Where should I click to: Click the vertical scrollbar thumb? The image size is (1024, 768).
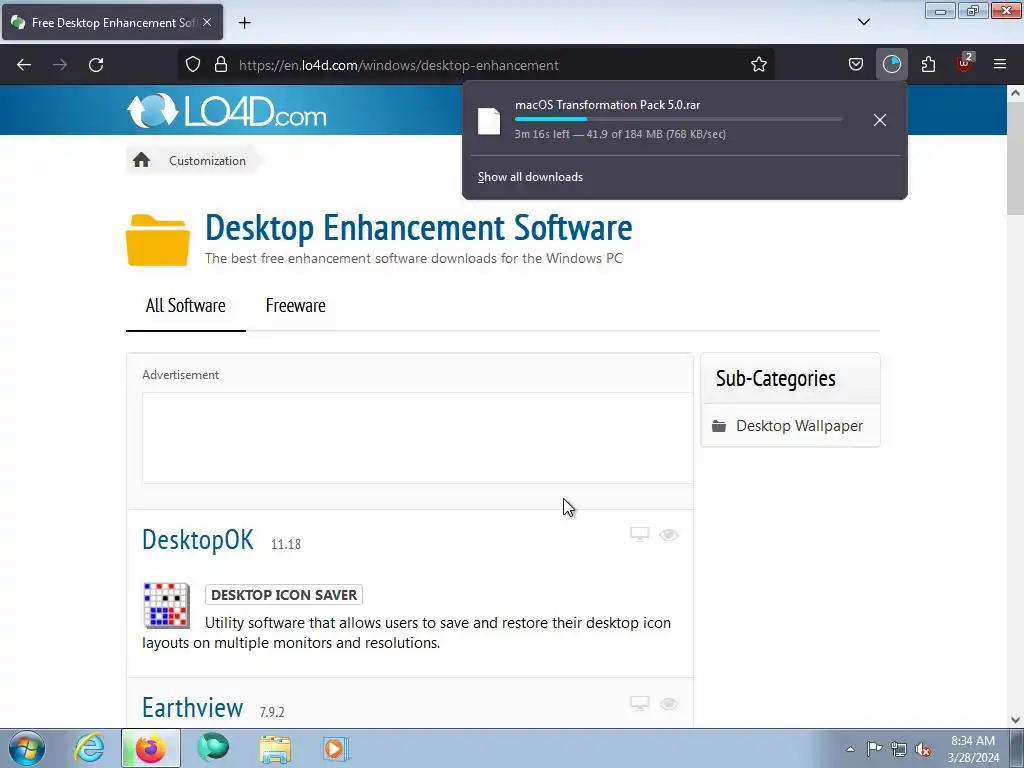tap(1015, 158)
